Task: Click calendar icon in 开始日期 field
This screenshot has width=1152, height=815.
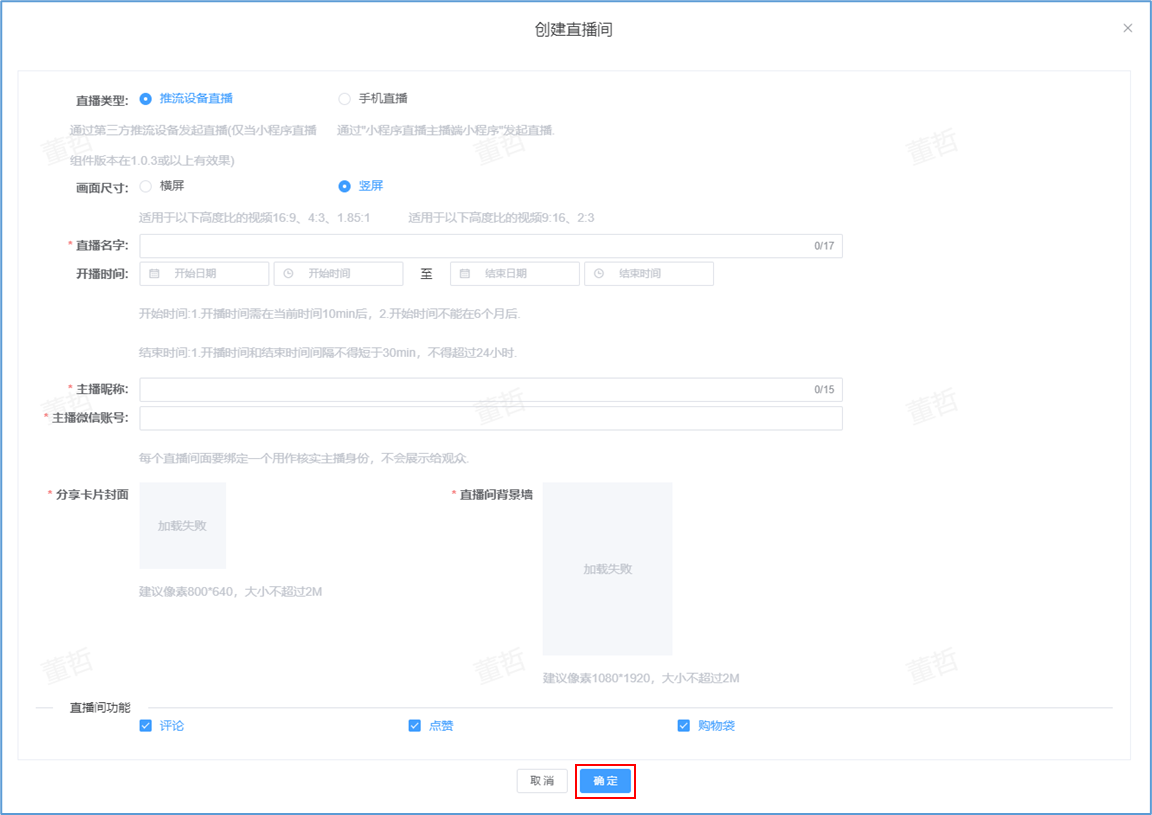Action: click(154, 273)
